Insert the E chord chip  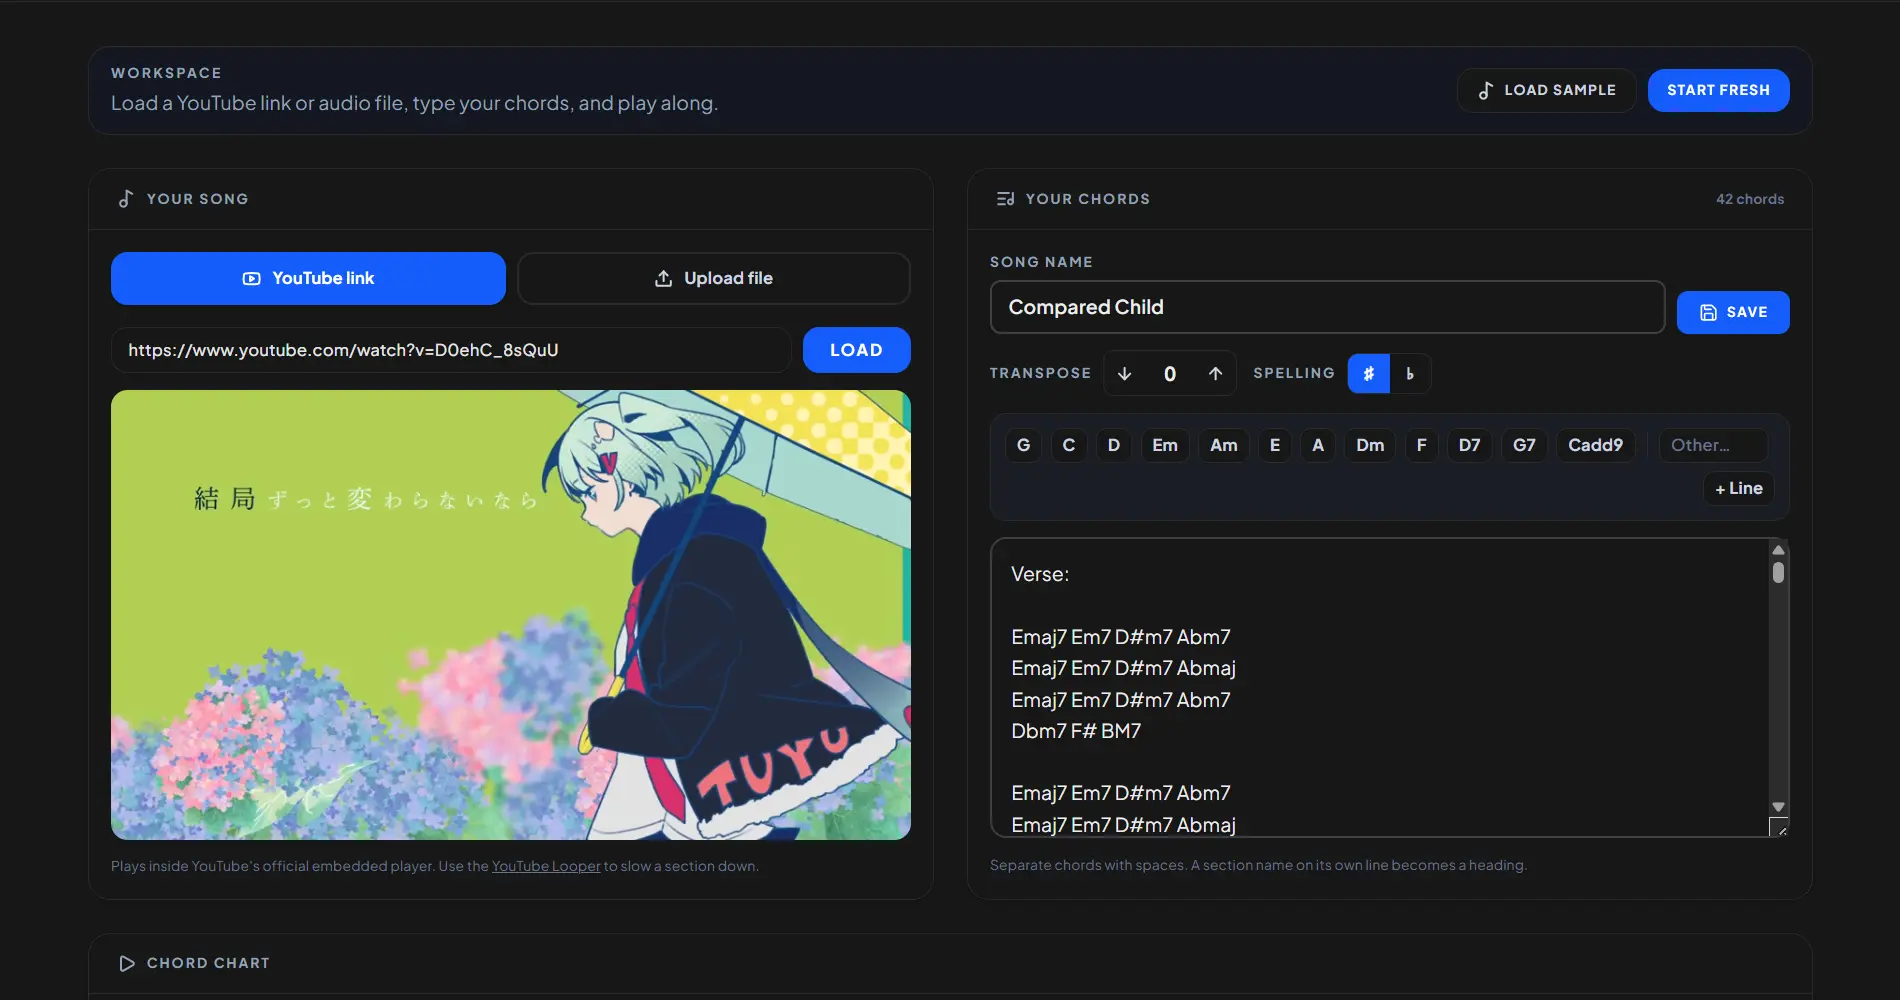pyautogui.click(x=1275, y=445)
